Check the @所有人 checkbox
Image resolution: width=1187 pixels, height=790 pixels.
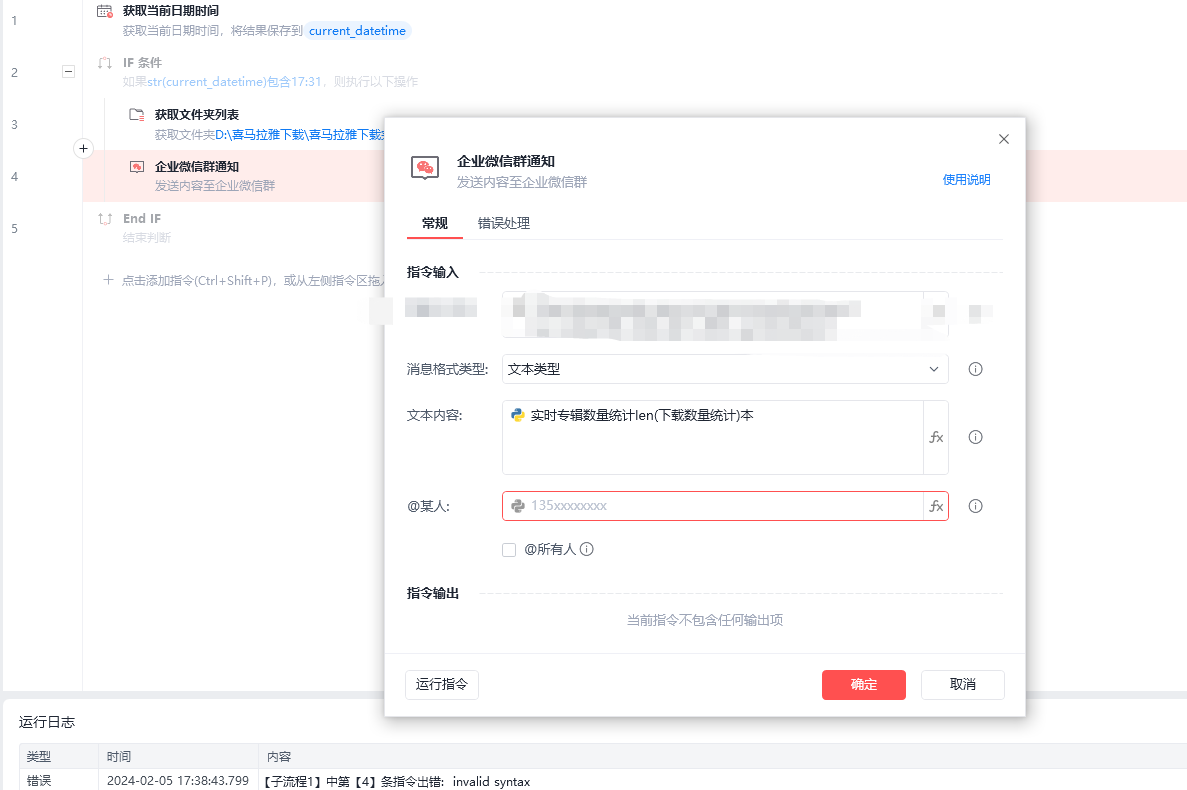click(x=509, y=550)
